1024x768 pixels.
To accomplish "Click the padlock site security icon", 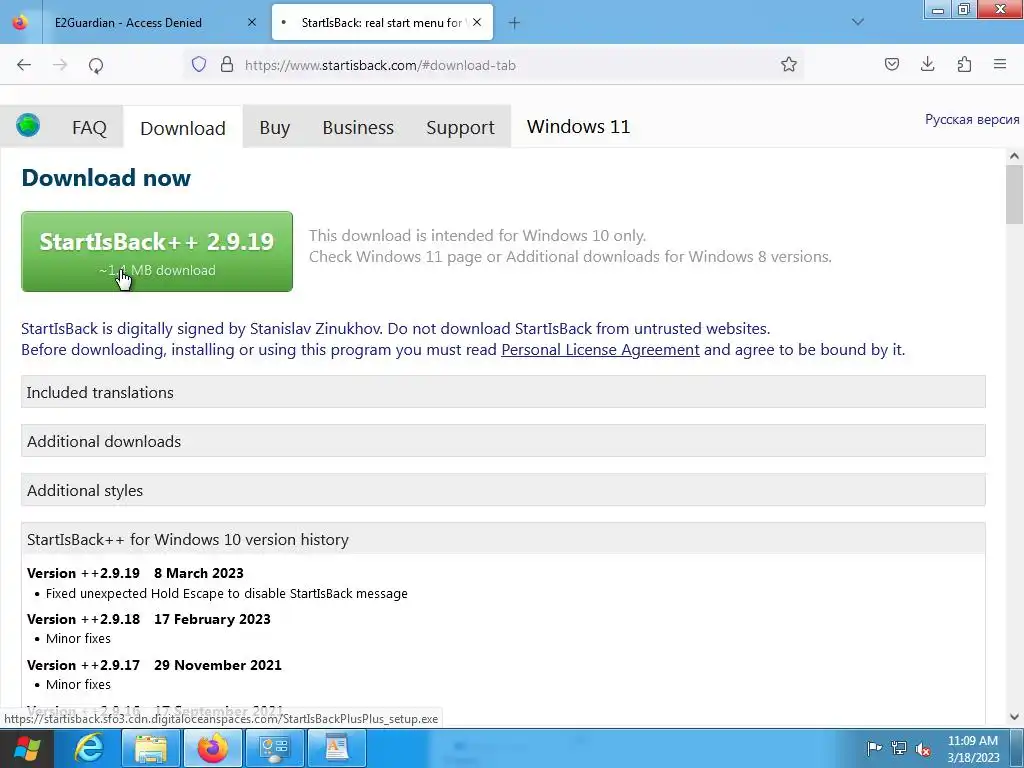I will [x=227, y=65].
